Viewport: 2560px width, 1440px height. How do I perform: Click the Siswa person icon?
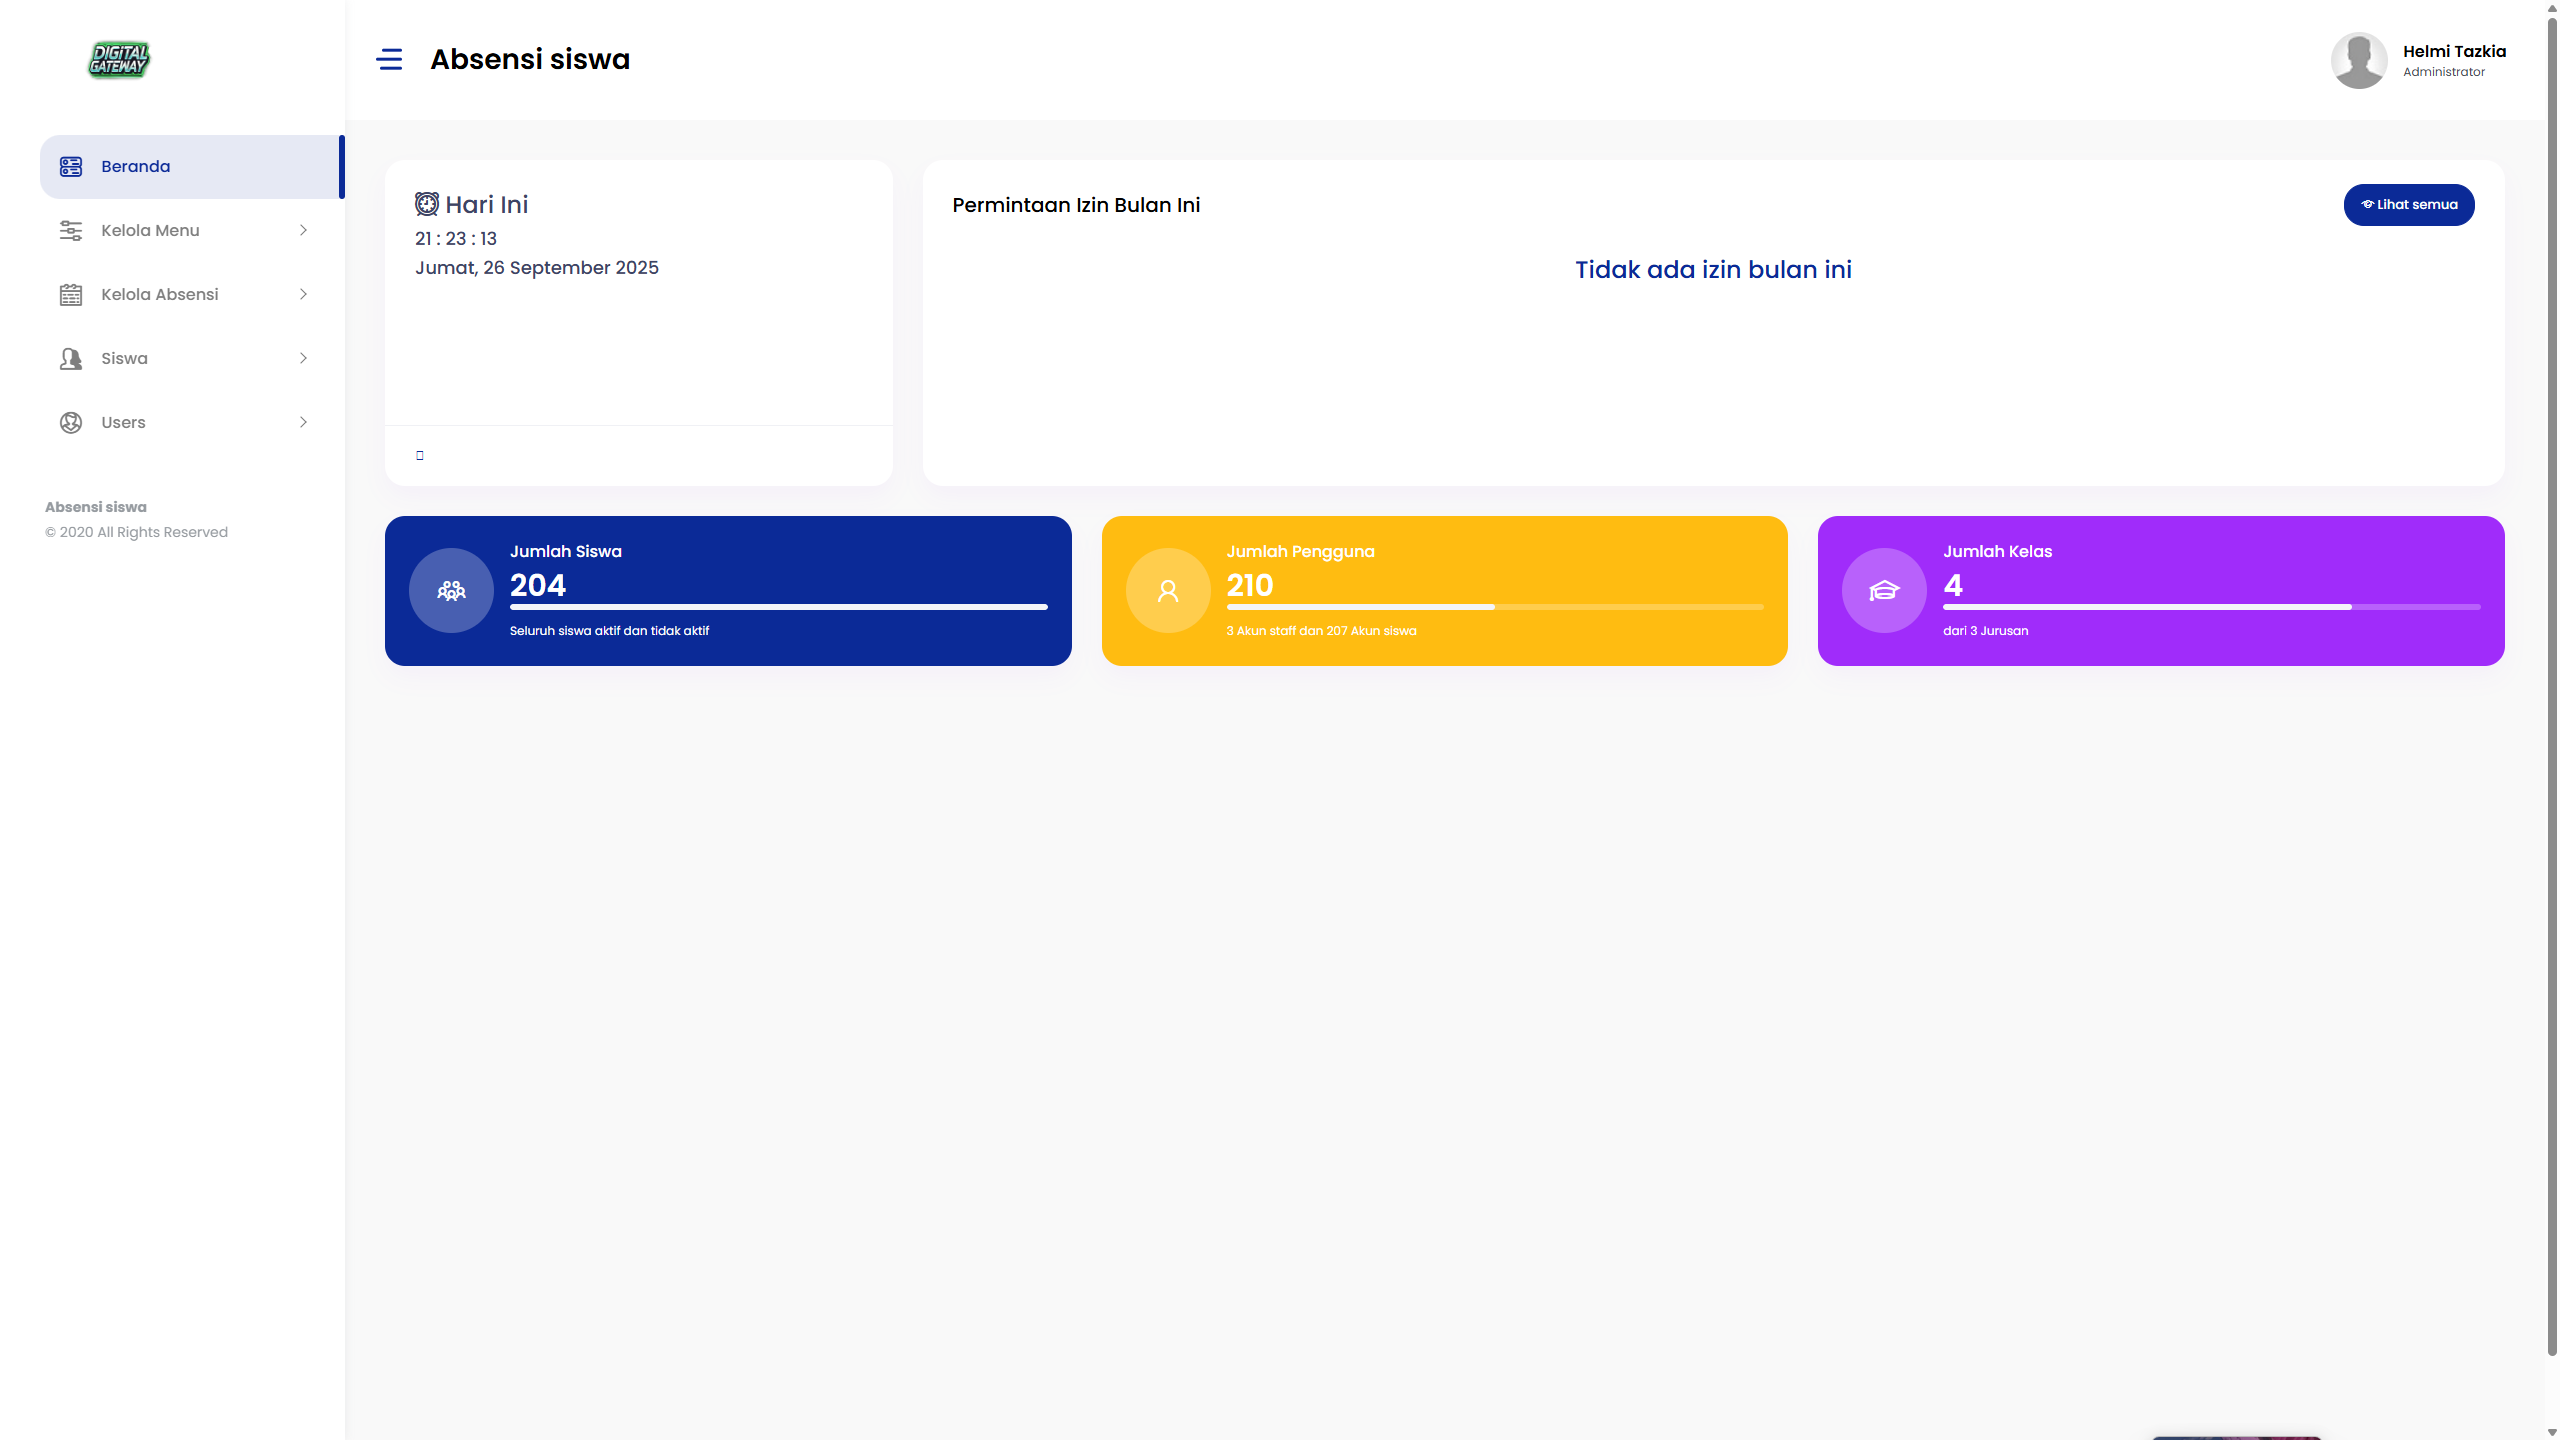71,359
